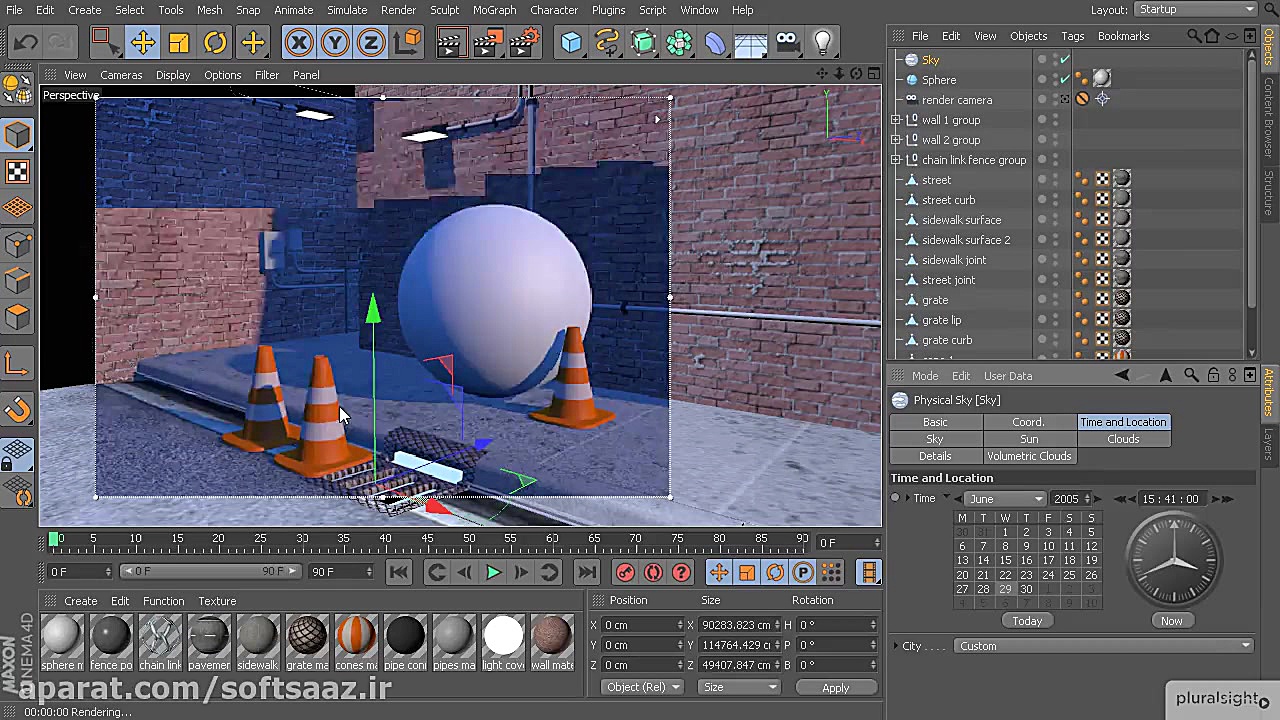Viewport: 1280px width, 720px height.
Task: Select the Rotate tool
Action: [215, 42]
